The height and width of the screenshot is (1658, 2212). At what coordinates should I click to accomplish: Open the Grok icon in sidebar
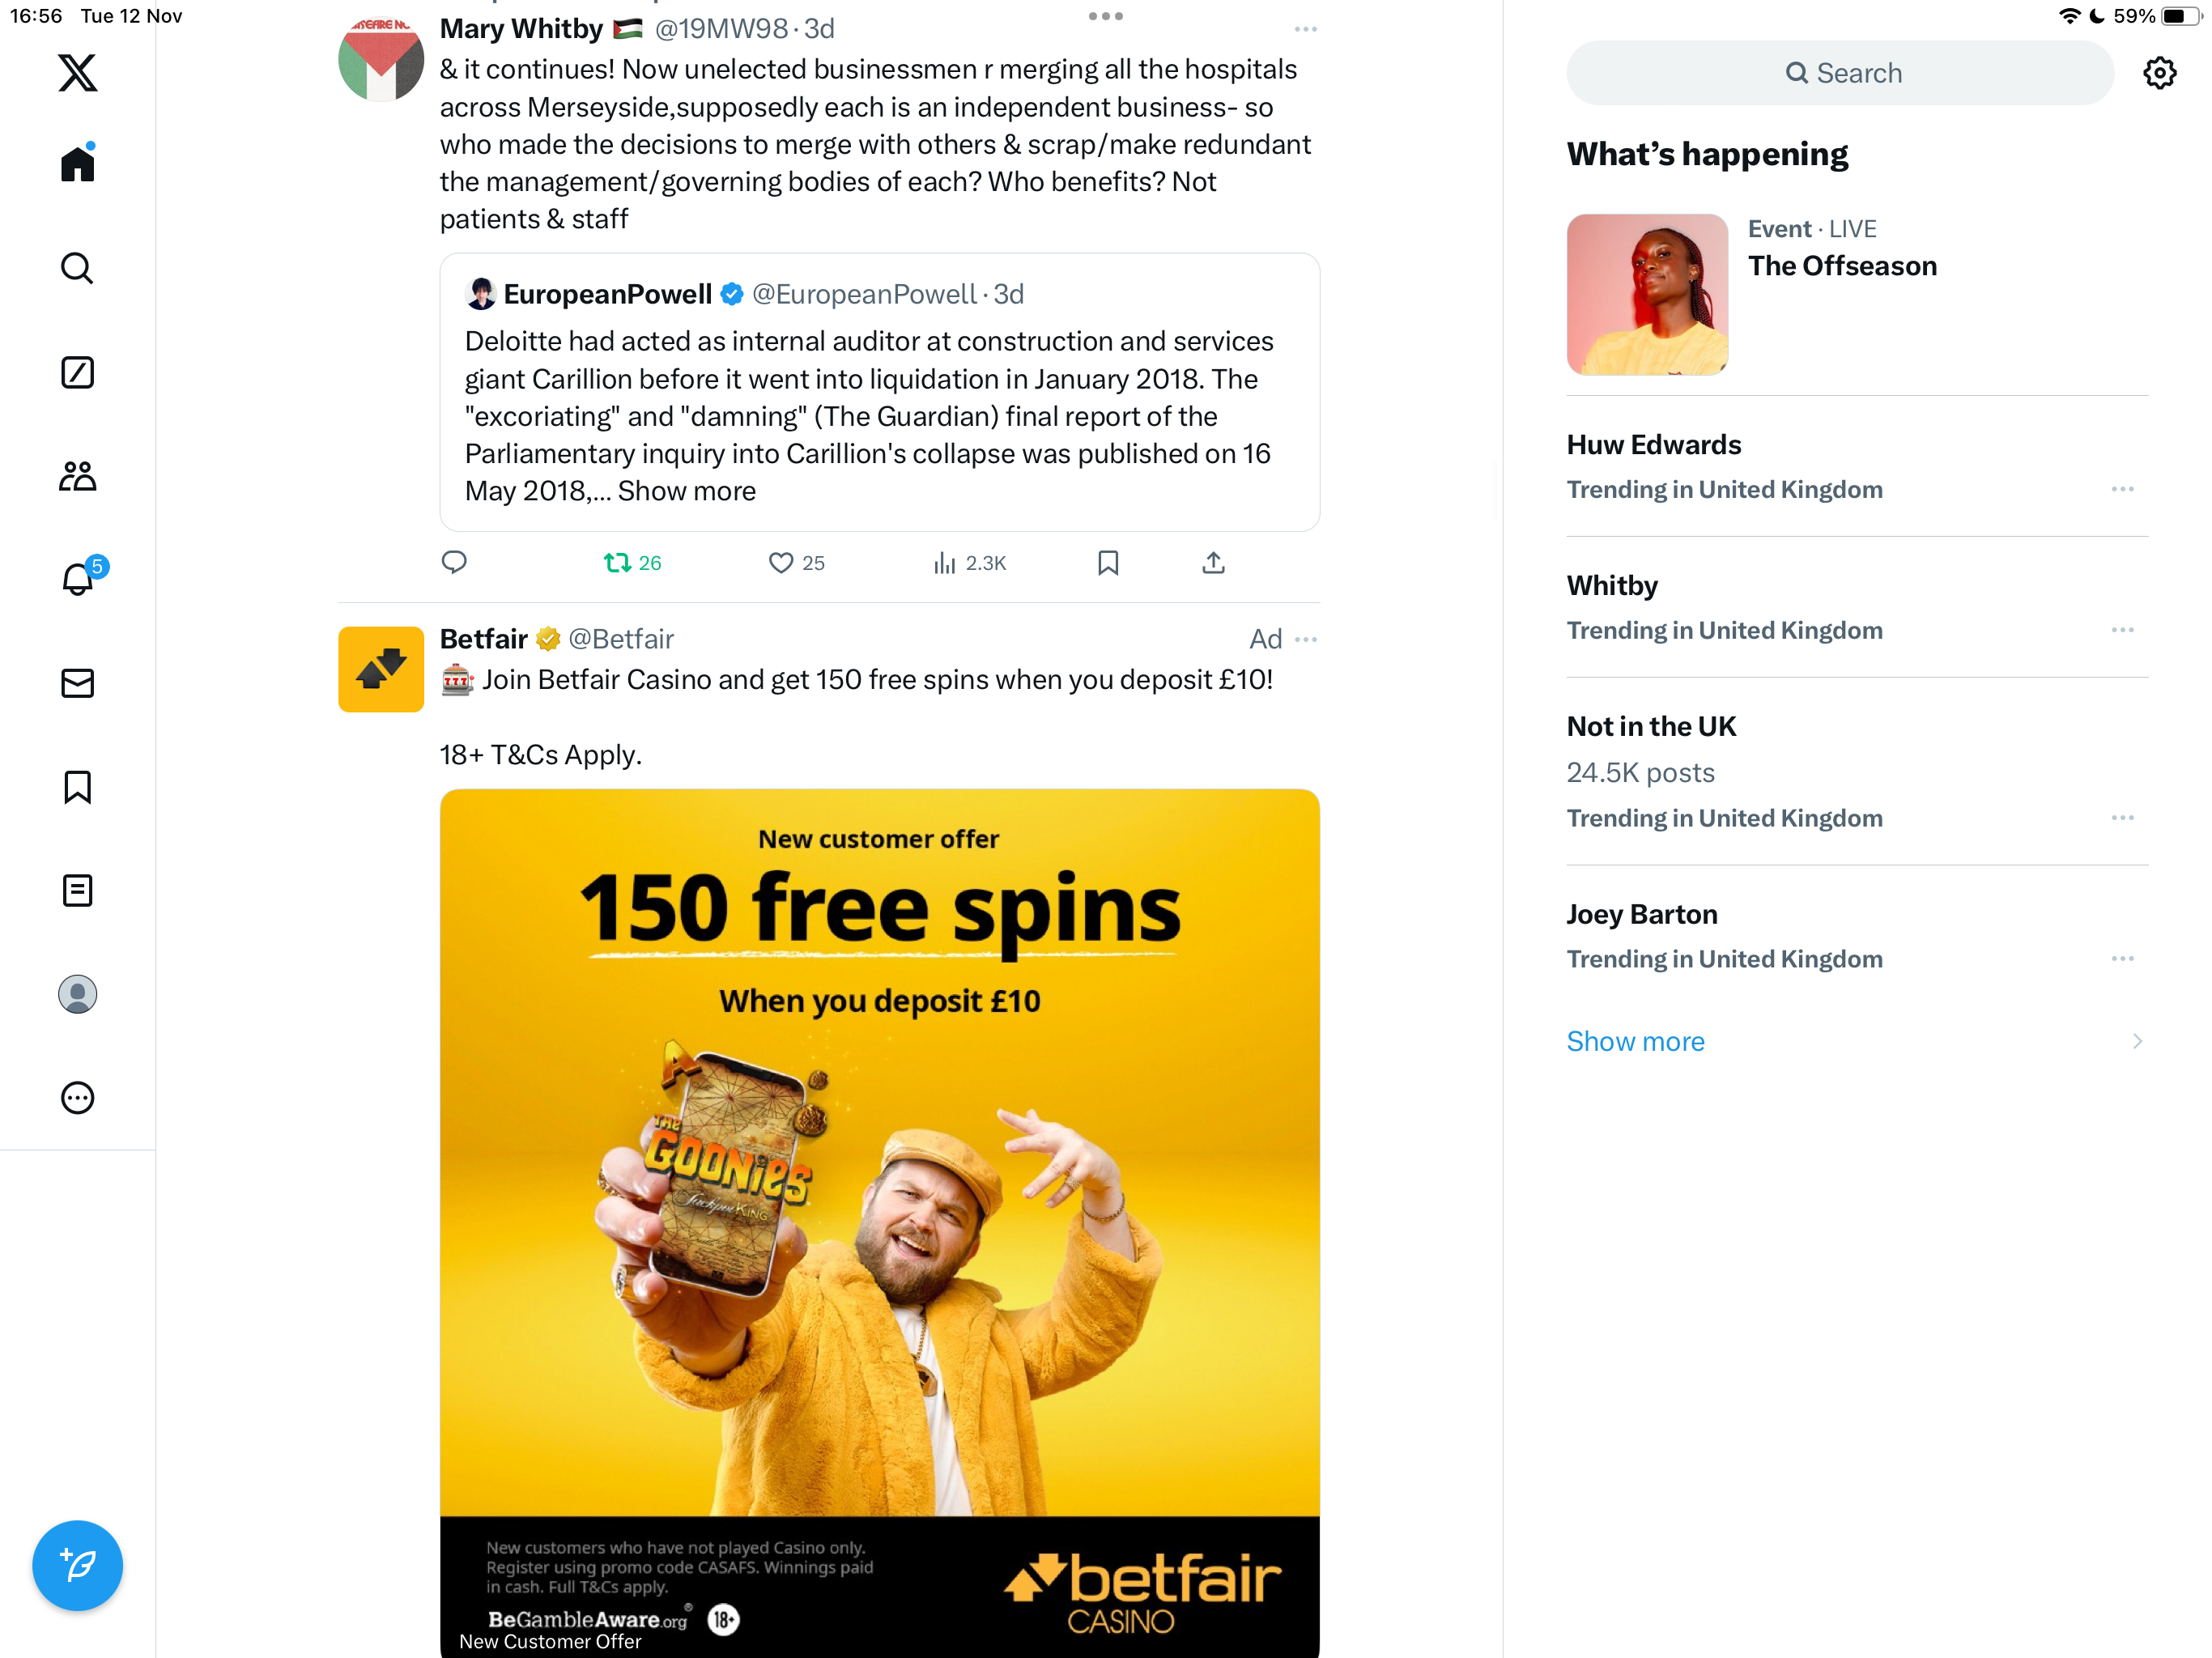77,372
